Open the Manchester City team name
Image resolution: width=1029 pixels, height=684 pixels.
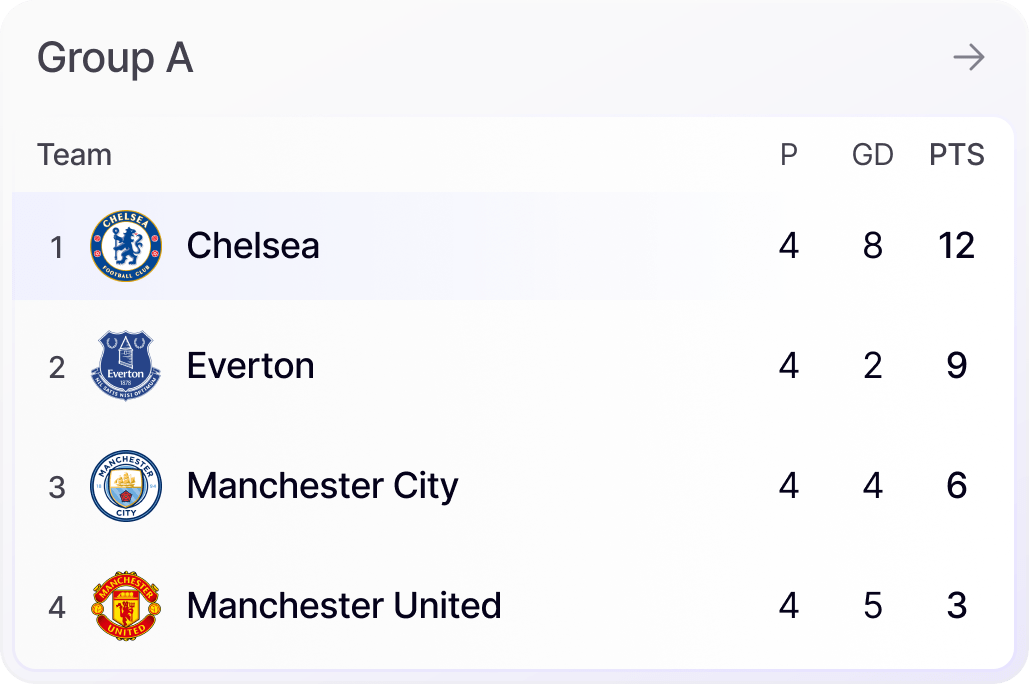coord(322,486)
